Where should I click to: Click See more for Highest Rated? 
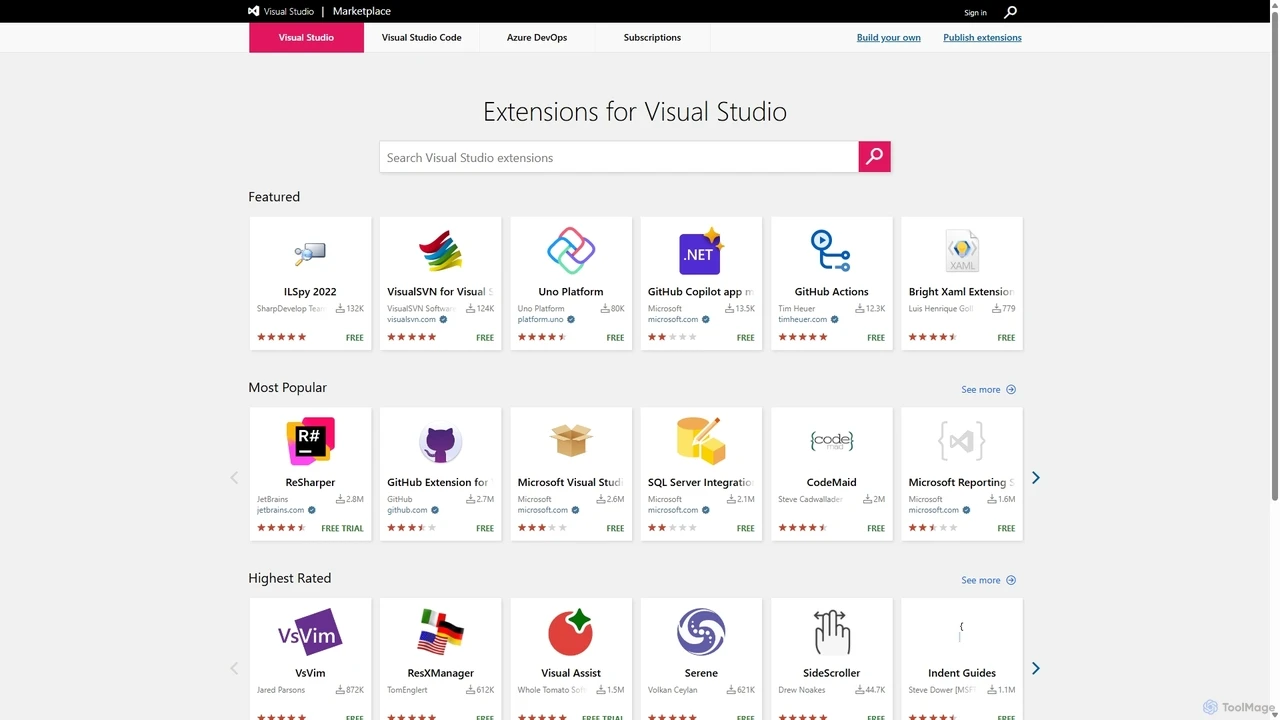tap(988, 580)
